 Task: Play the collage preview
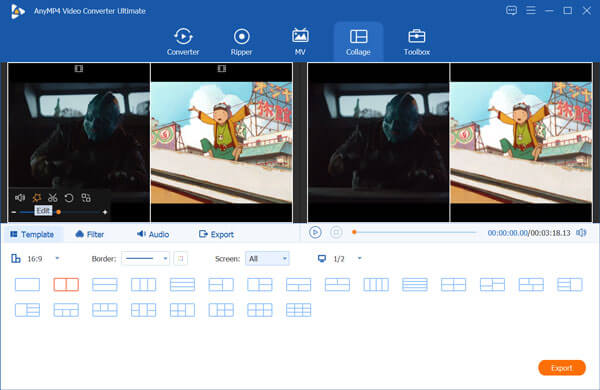[x=315, y=232]
